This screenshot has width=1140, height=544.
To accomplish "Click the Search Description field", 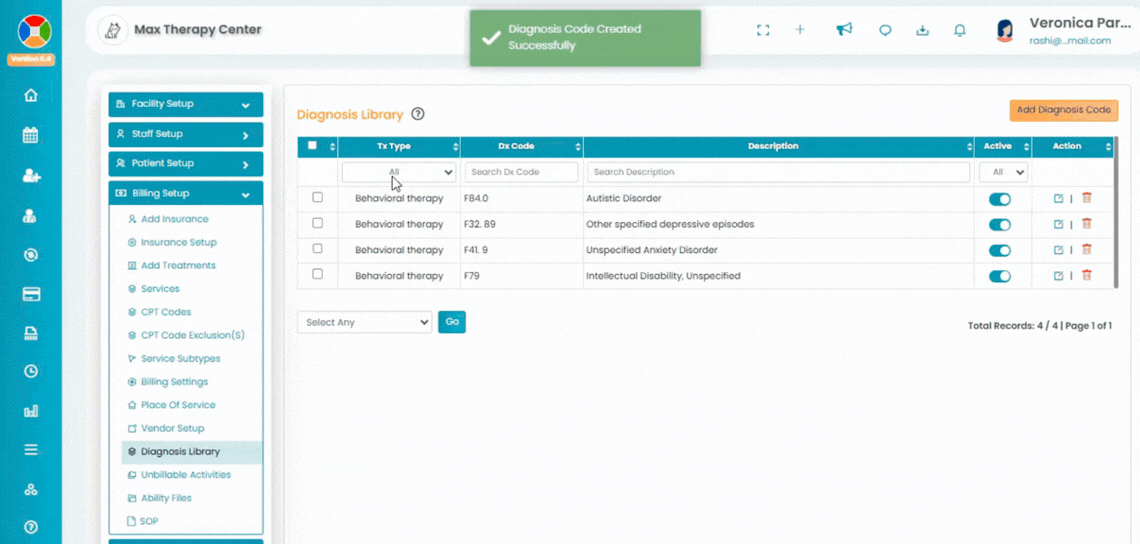I will [x=778, y=172].
